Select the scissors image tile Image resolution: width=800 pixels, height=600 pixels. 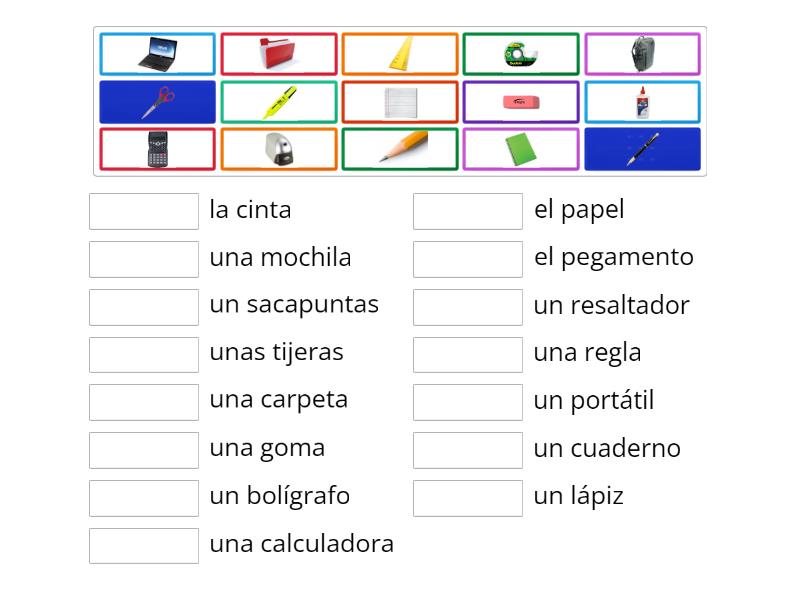pos(157,101)
